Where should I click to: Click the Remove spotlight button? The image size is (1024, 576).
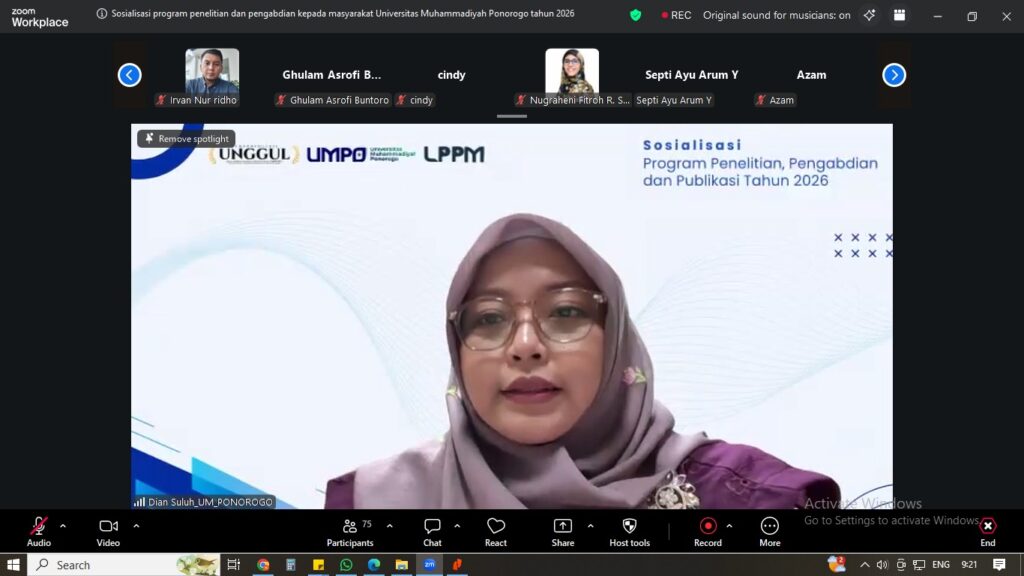(187, 139)
